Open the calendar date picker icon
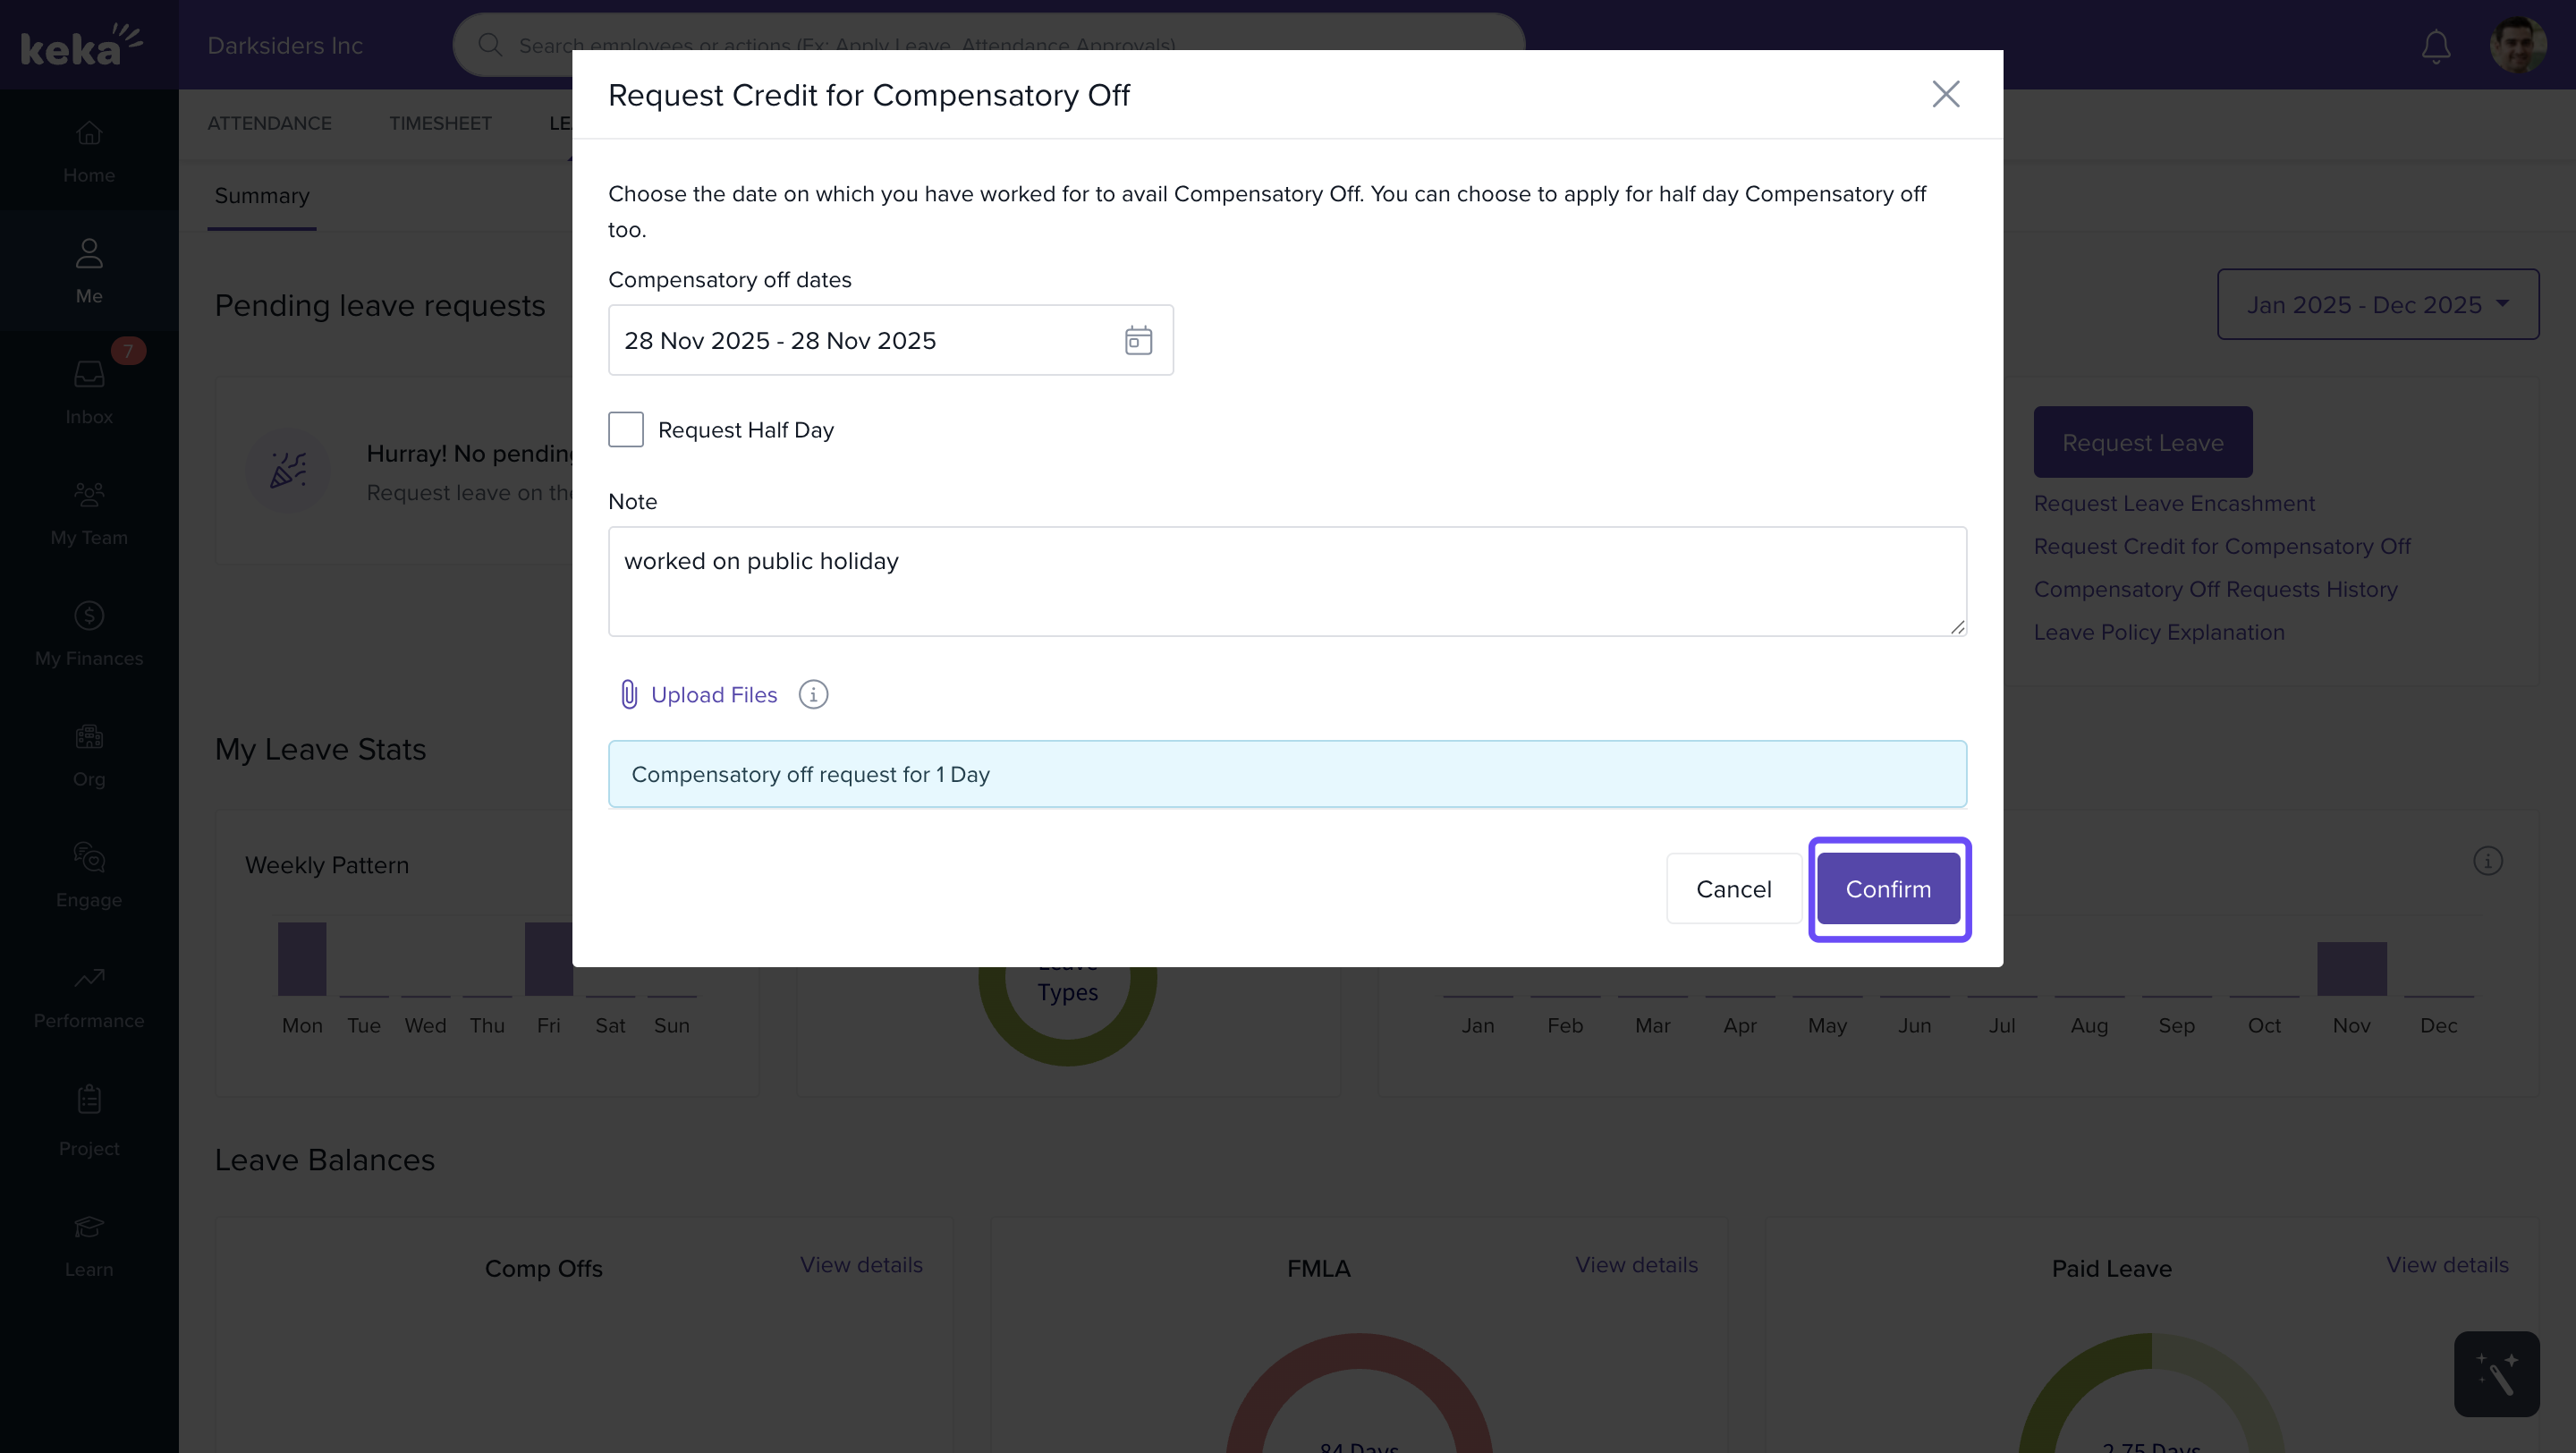2576x1453 pixels. (x=1138, y=341)
